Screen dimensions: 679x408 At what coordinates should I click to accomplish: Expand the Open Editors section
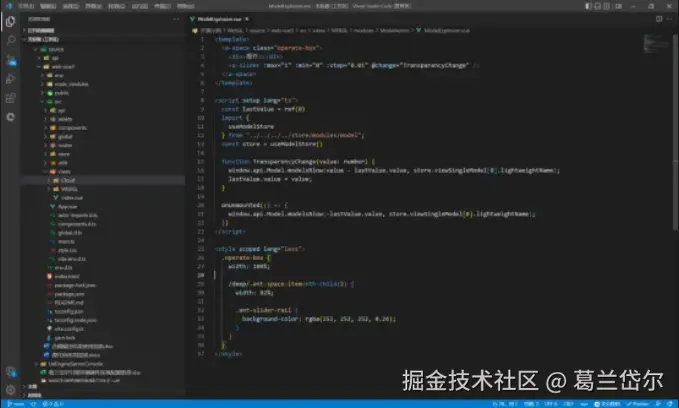coord(103,30)
